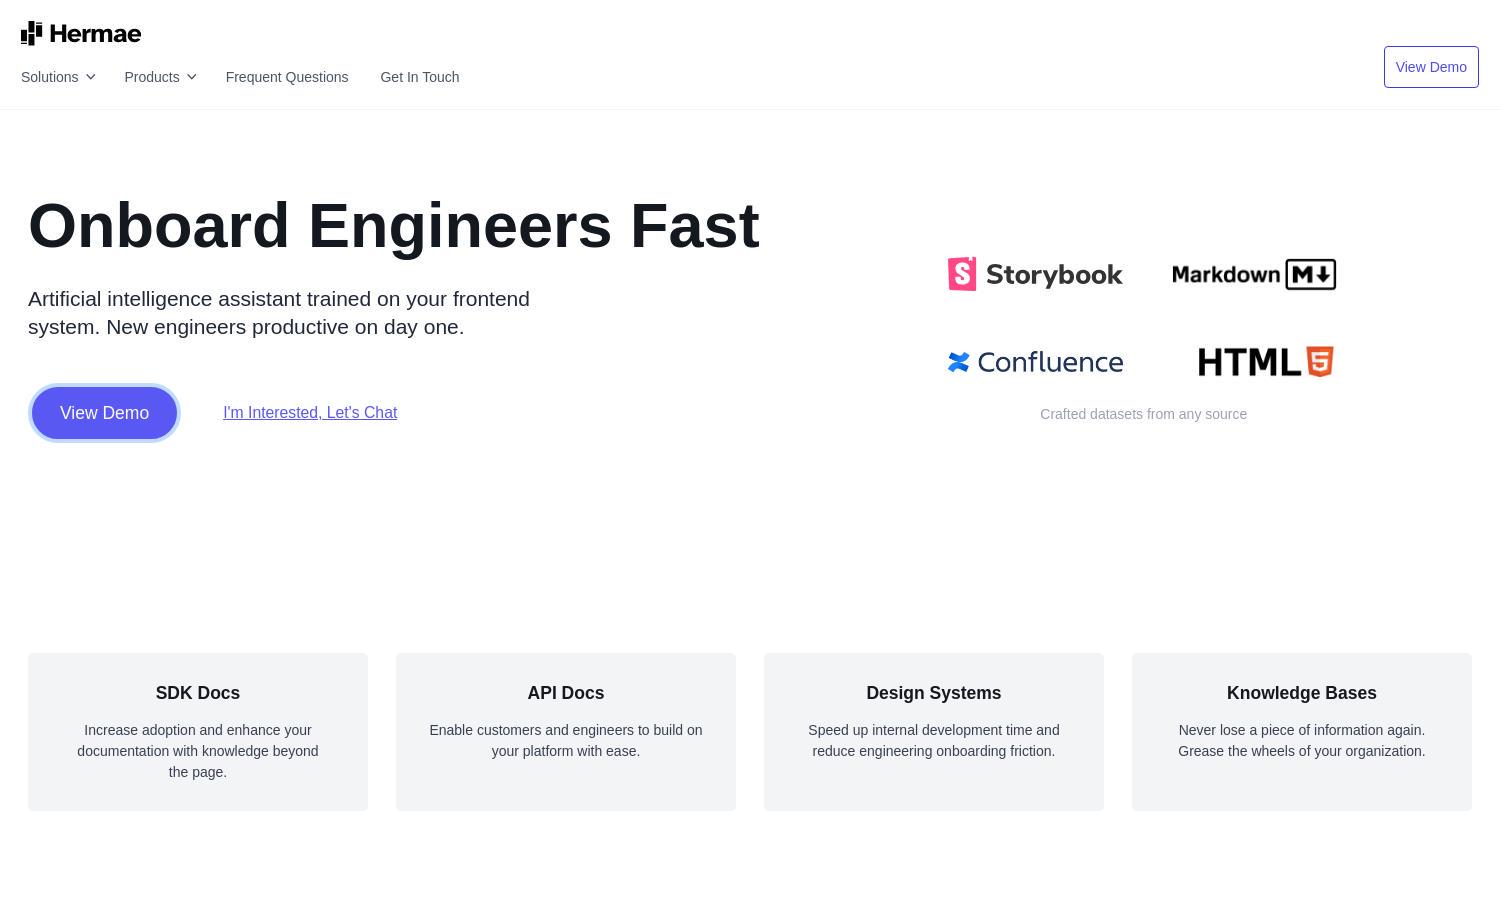This screenshot has height=900, width=1500.
Task: Select the Design Systems card heading
Action: (934, 693)
